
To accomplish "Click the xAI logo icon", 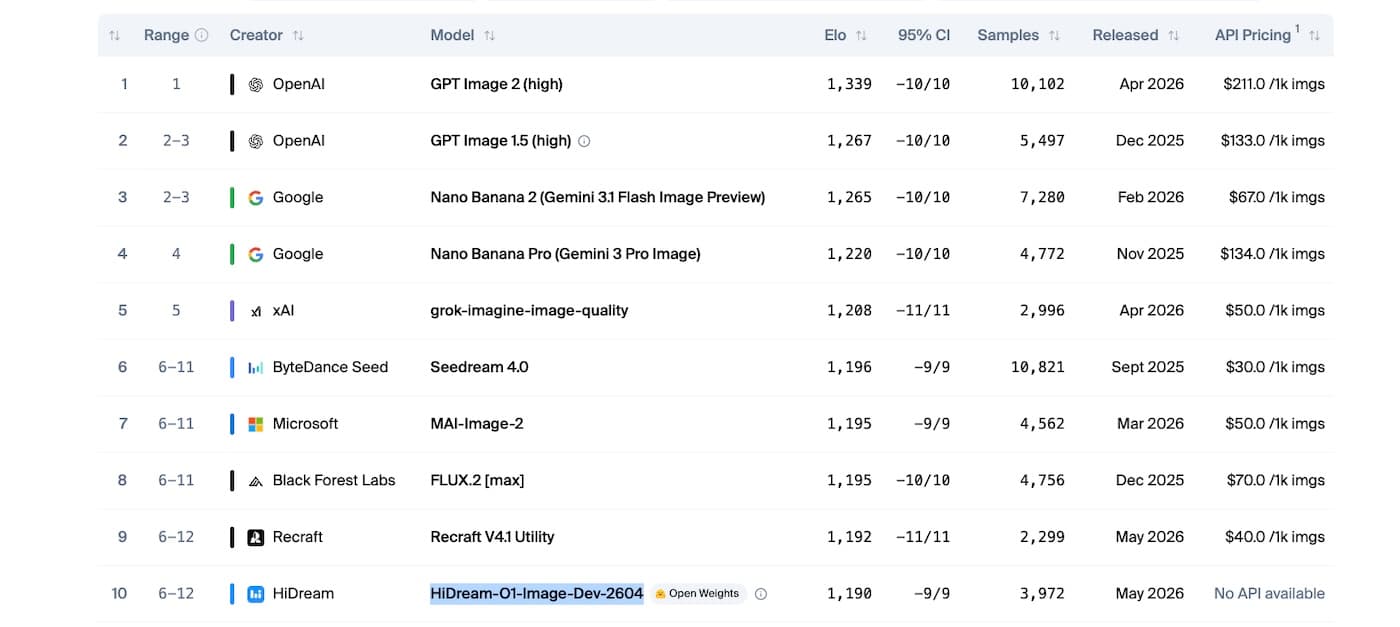I will pyautogui.click(x=256, y=311).
